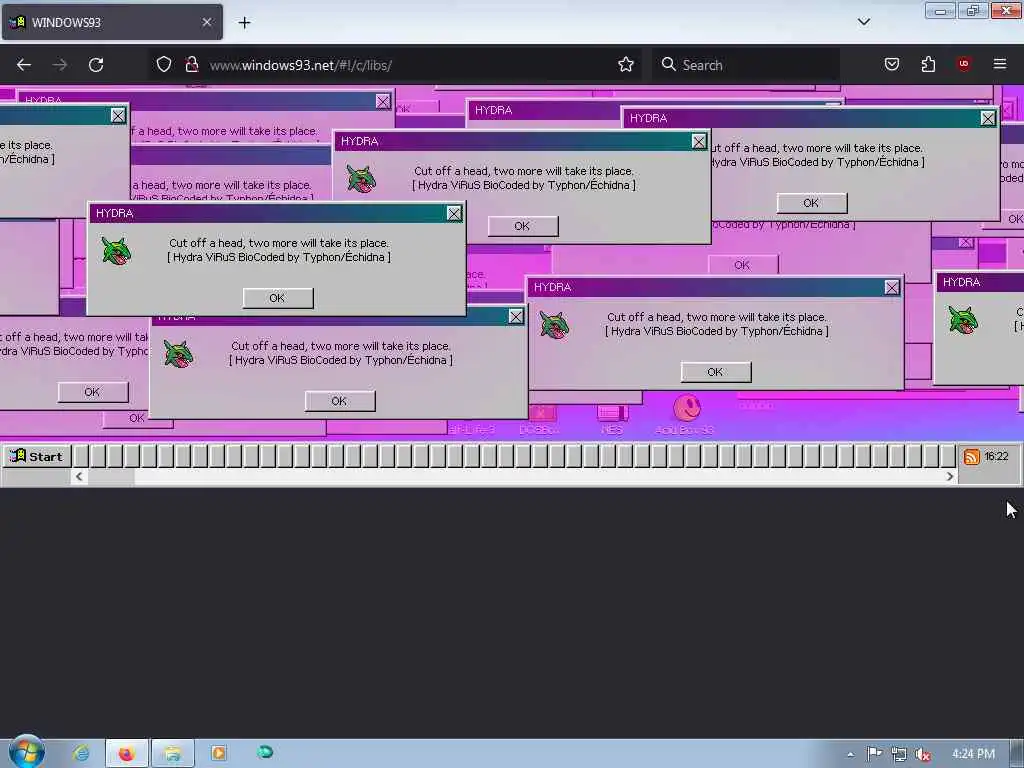The image size is (1024, 768).
Task: Click the Windows93 clock showing 16:22
Action: (996, 456)
